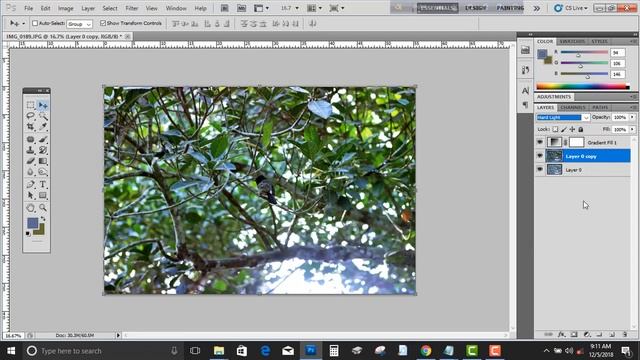Select the Zoom tool
Image resolution: width=640 pixels, height=360 pixels.
42,208
